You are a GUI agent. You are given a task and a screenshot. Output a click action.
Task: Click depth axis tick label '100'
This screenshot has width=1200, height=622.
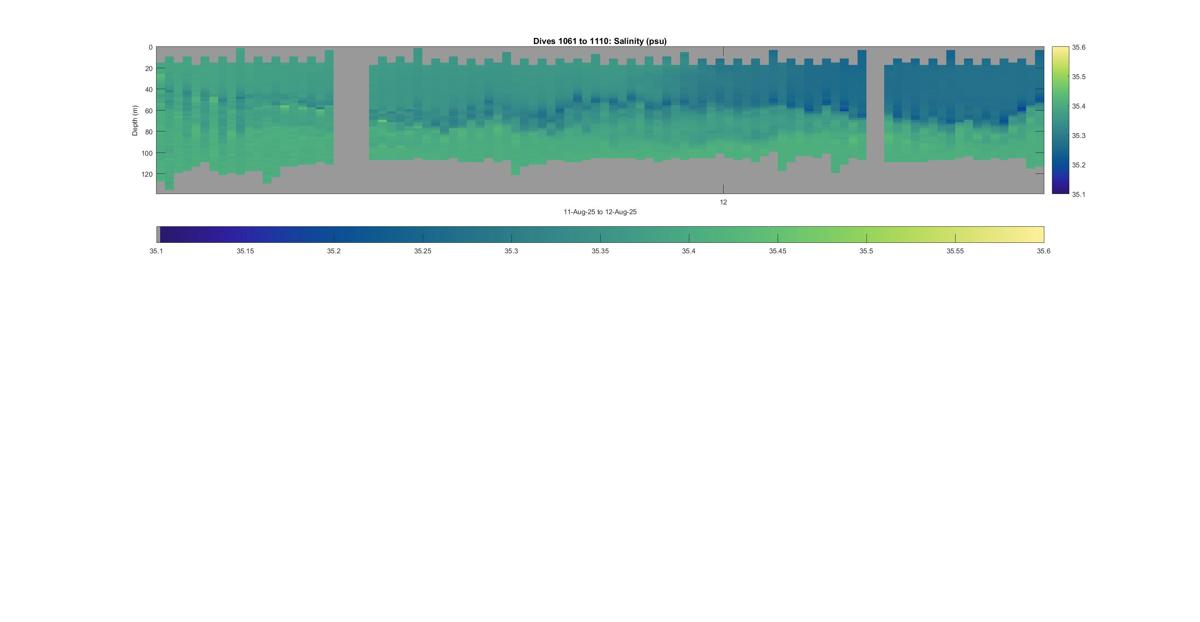tap(148, 153)
